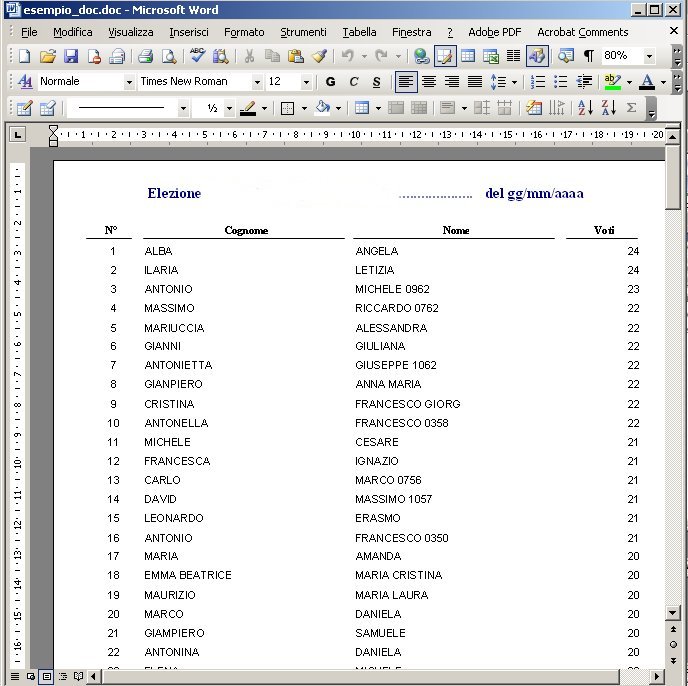
Task: Toggle underline with the S button
Action: tap(376, 82)
